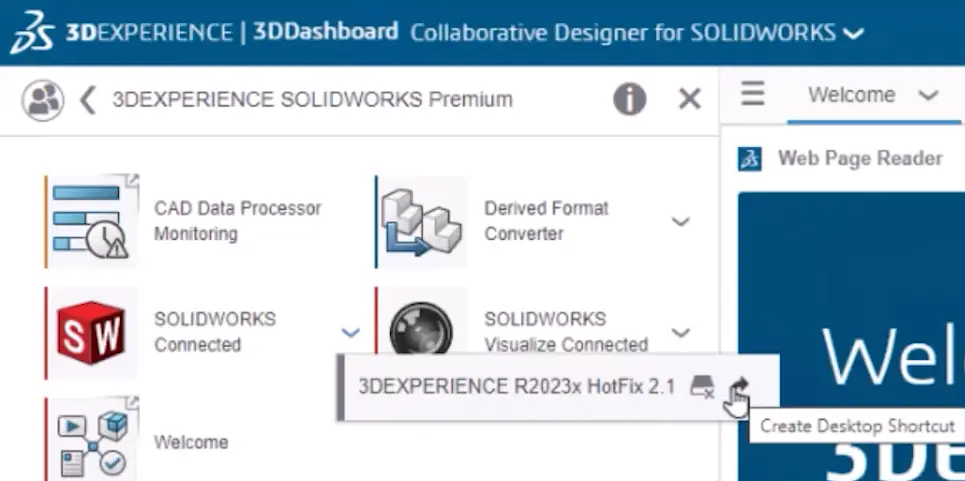Click the SOLIDWORKS Visualize Connected label
Viewport: 965px width, 481px height.
pos(566,332)
